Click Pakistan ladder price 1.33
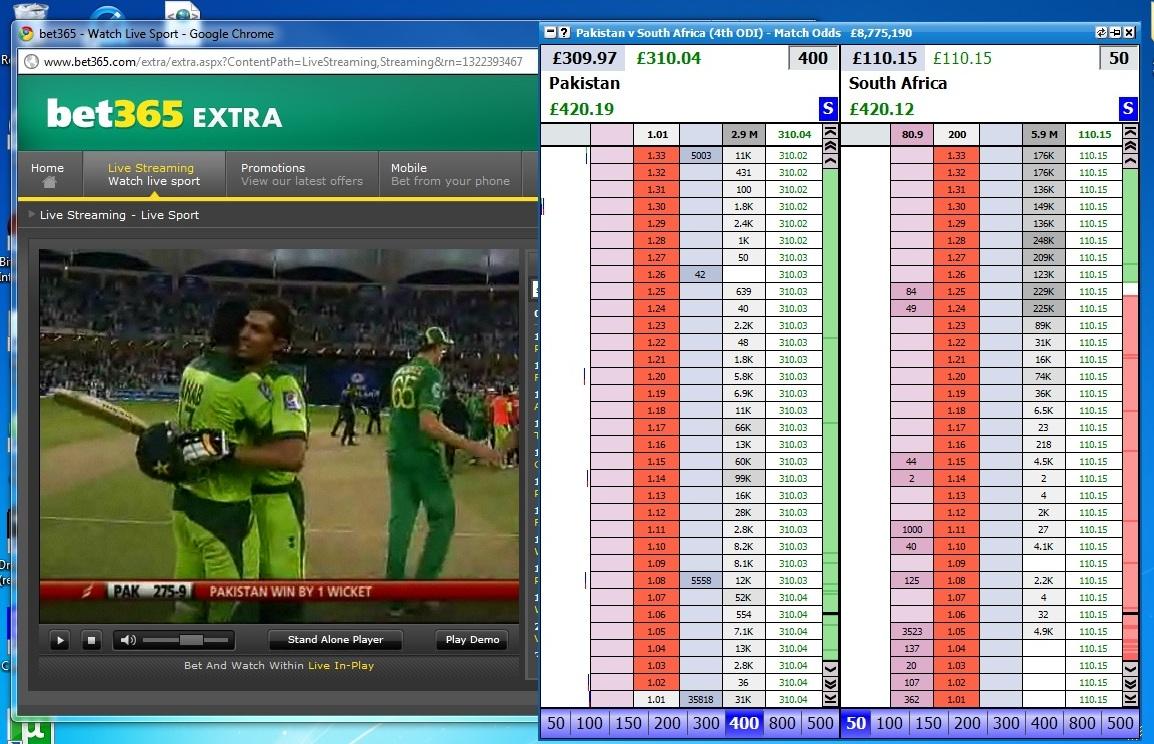The height and width of the screenshot is (744, 1154). (x=656, y=155)
